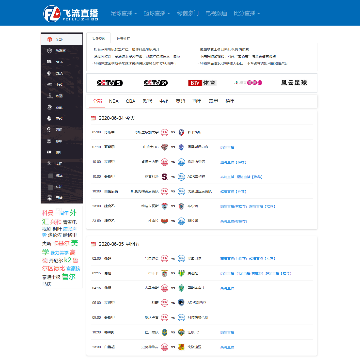Screen dimensions: 360x360
Task: Click the large green 学 tag
Action: coord(45,252)
